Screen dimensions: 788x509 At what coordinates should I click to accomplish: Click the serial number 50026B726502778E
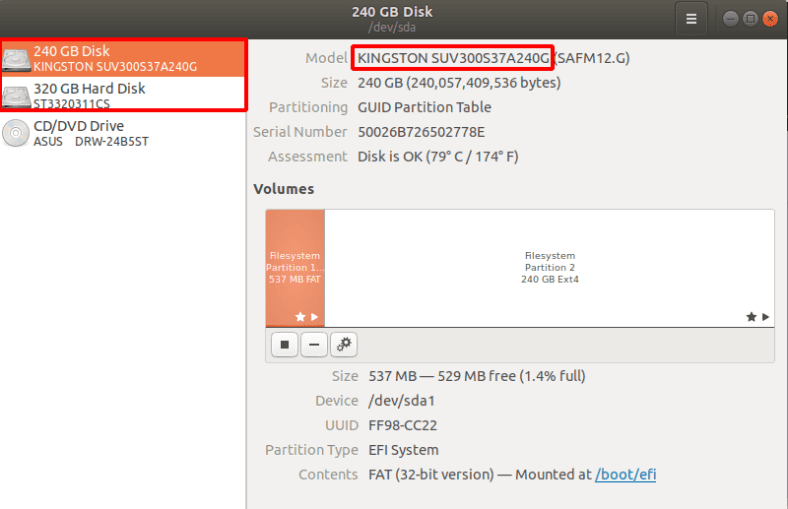coord(421,132)
